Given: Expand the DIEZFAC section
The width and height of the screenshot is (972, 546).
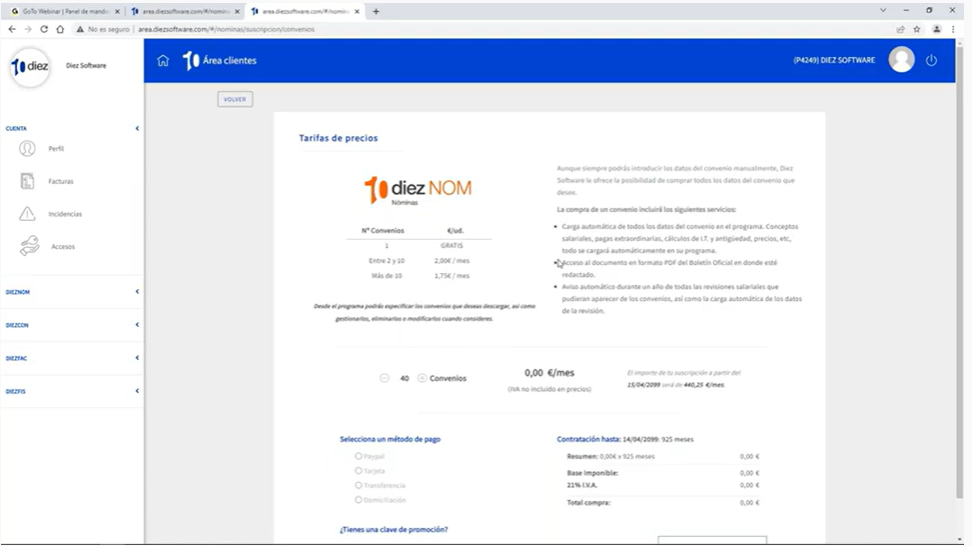Looking at the screenshot, I should pos(137,358).
